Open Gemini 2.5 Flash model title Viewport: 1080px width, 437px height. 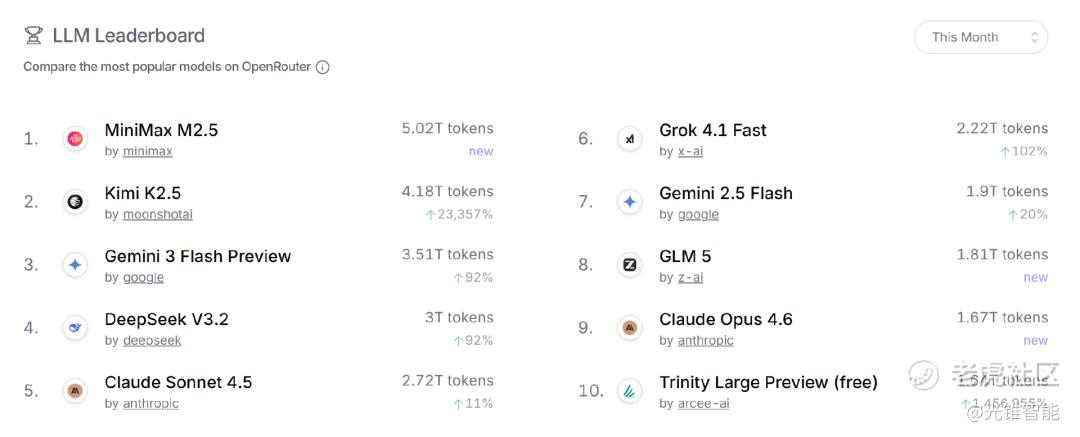coord(725,193)
